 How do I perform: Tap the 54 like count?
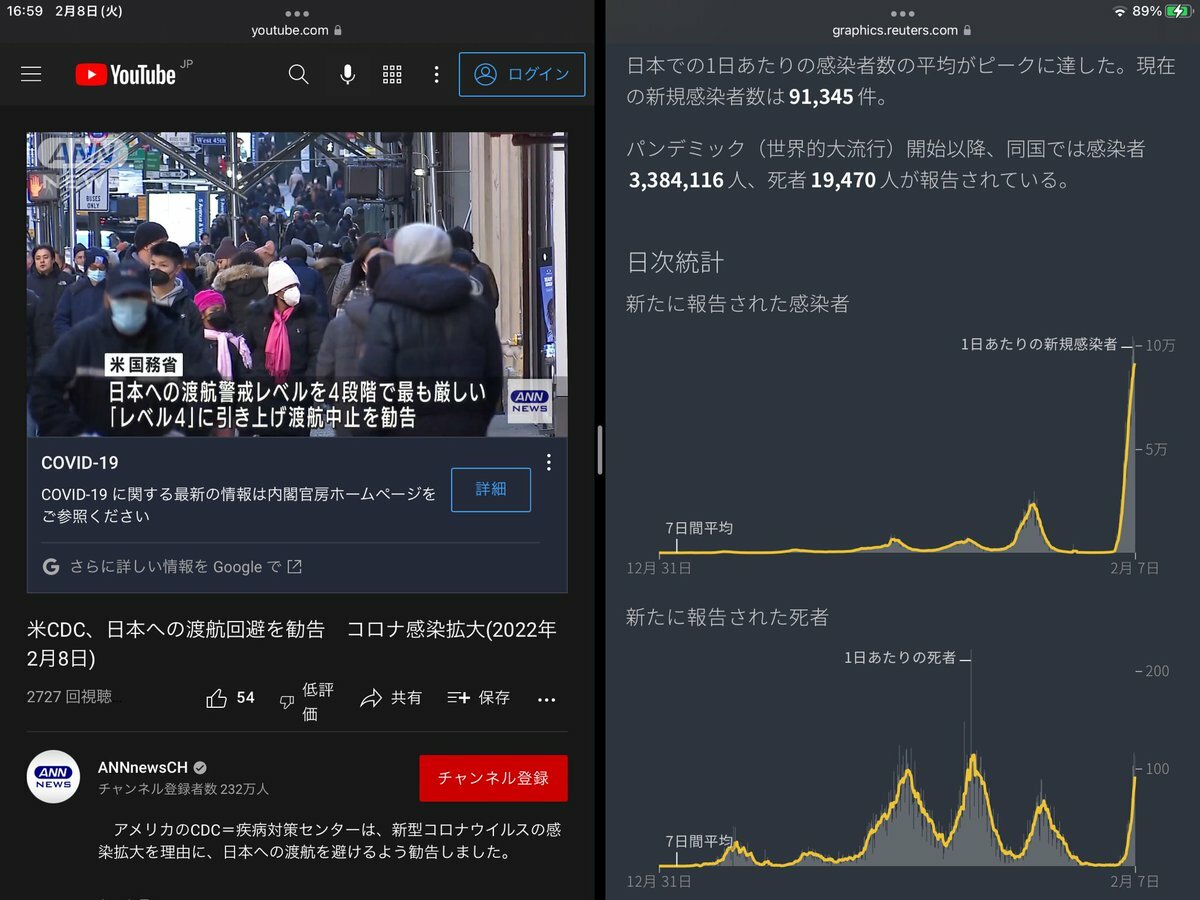246,698
